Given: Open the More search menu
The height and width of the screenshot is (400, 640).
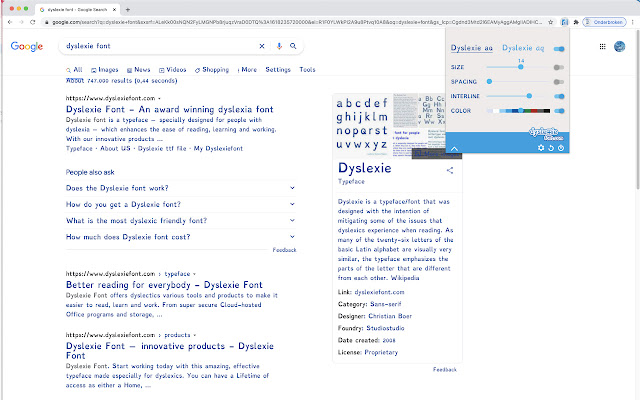Looking at the screenshot, I should (247, 70).
